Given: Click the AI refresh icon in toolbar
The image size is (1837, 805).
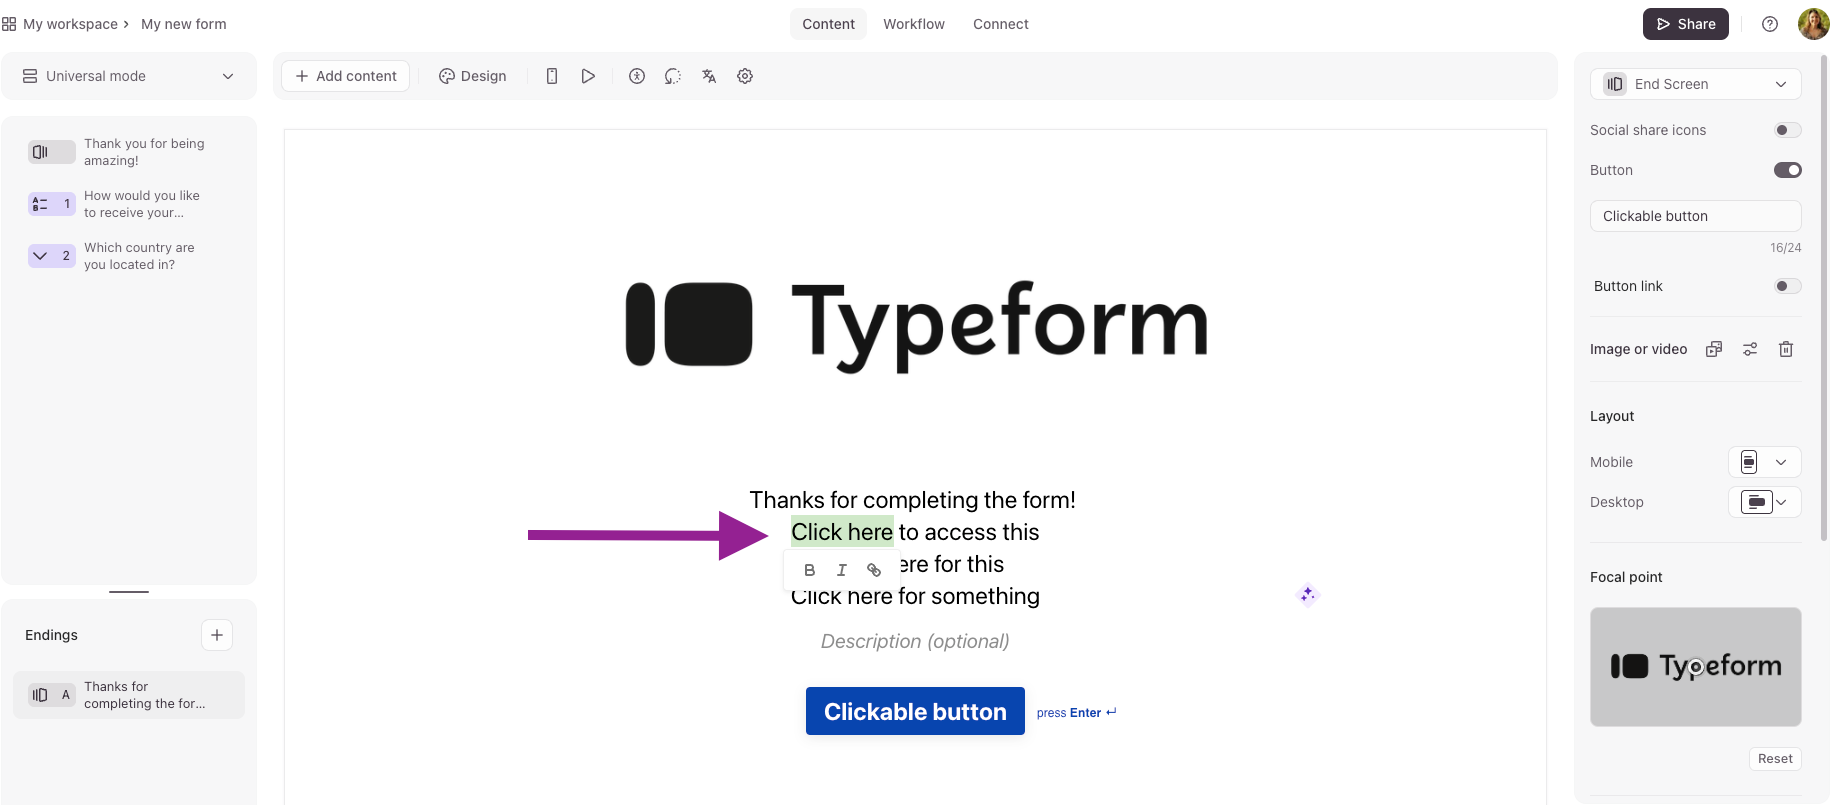Looking at the screenshot, I should (x=673, y=76).
